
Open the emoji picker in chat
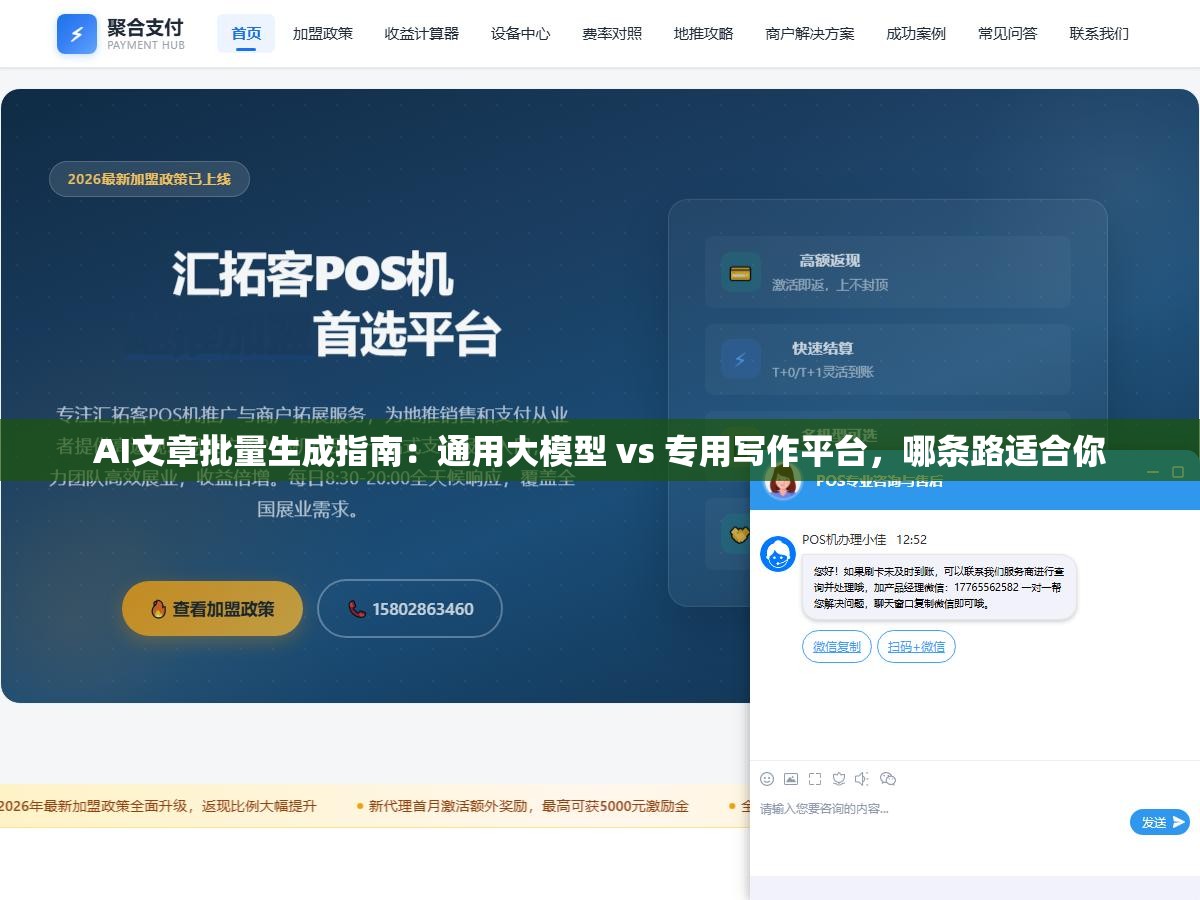tap(767, 779)
